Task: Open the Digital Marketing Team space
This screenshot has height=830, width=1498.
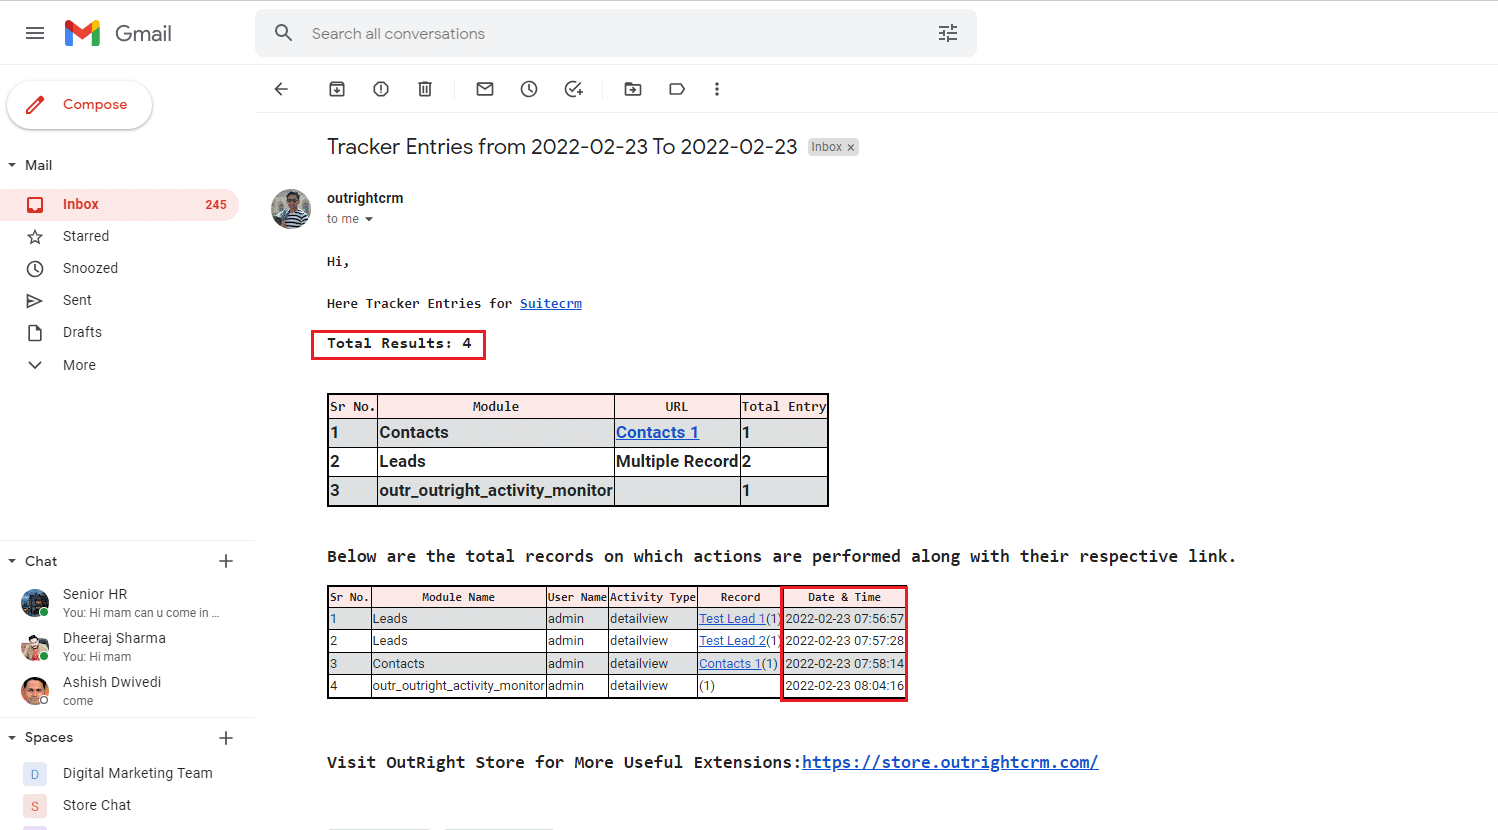Action: coord(127,773)
